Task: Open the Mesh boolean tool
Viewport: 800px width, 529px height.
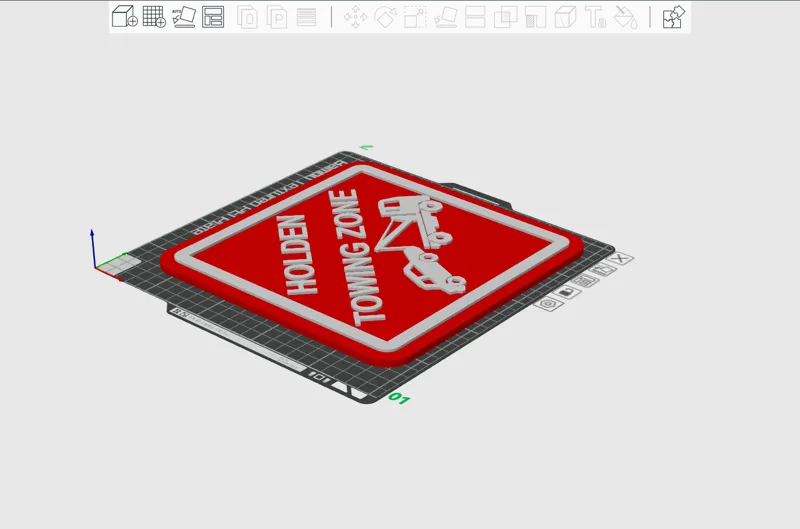Action: 505,17
